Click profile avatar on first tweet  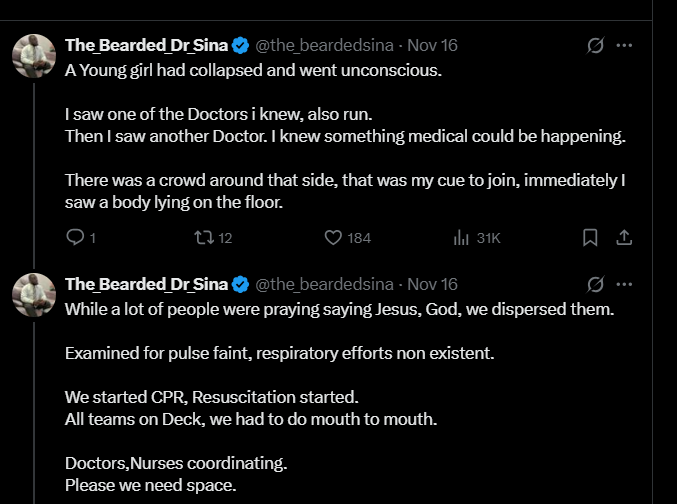(33, 55)
